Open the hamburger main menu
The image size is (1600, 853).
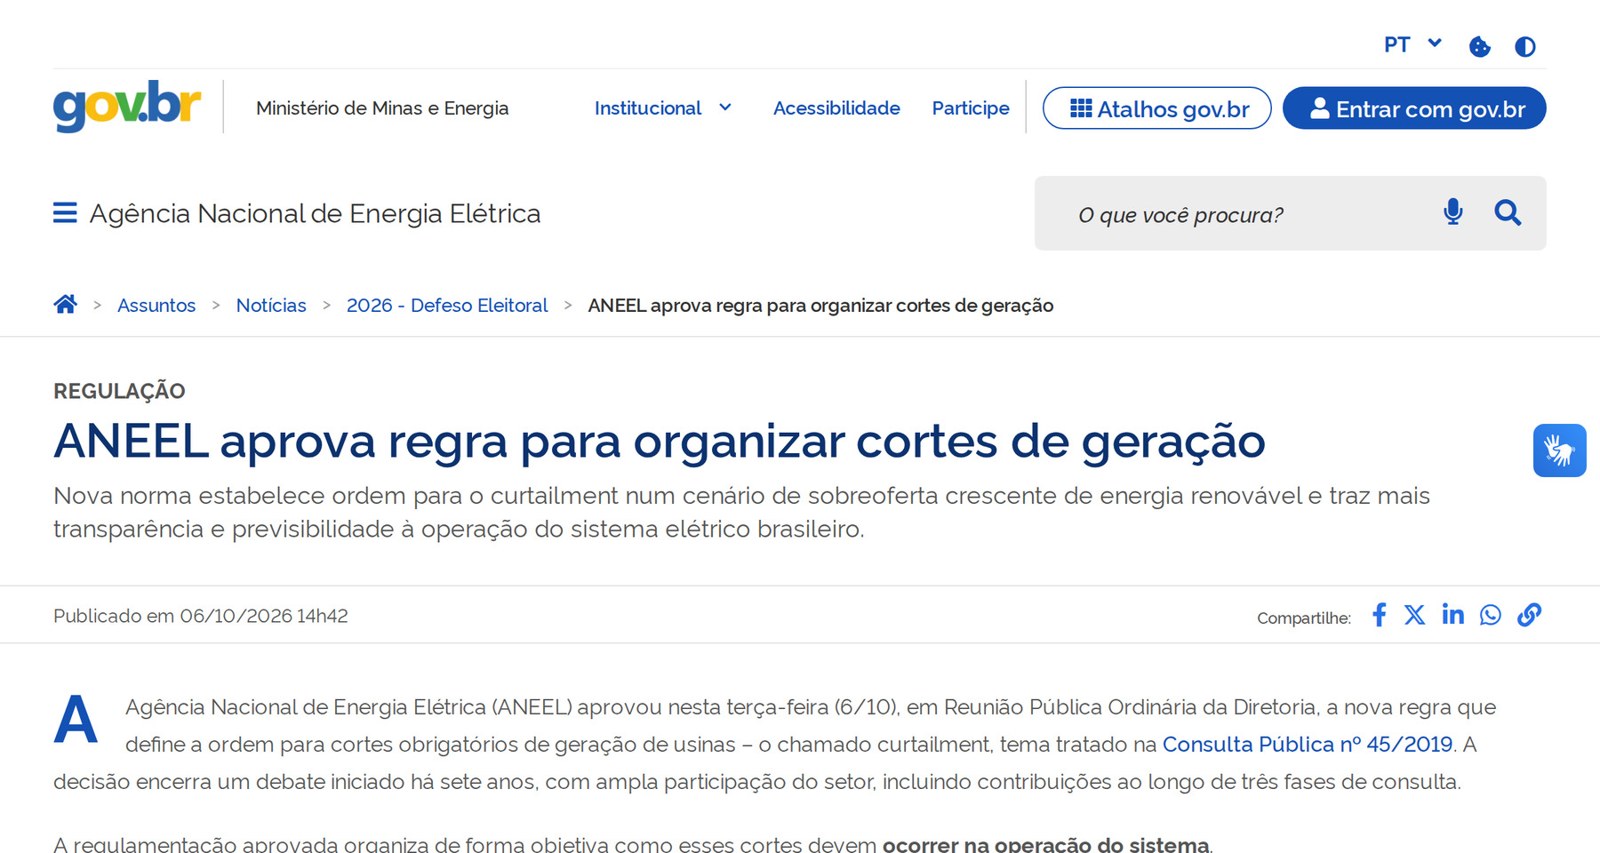[x=65, y=213]
